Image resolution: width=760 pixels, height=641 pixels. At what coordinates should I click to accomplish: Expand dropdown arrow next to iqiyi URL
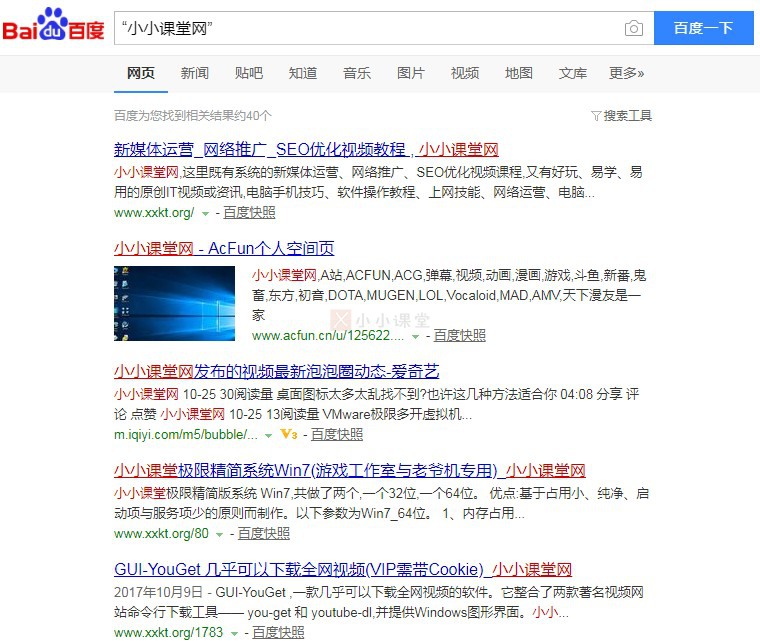click(269, 435)
